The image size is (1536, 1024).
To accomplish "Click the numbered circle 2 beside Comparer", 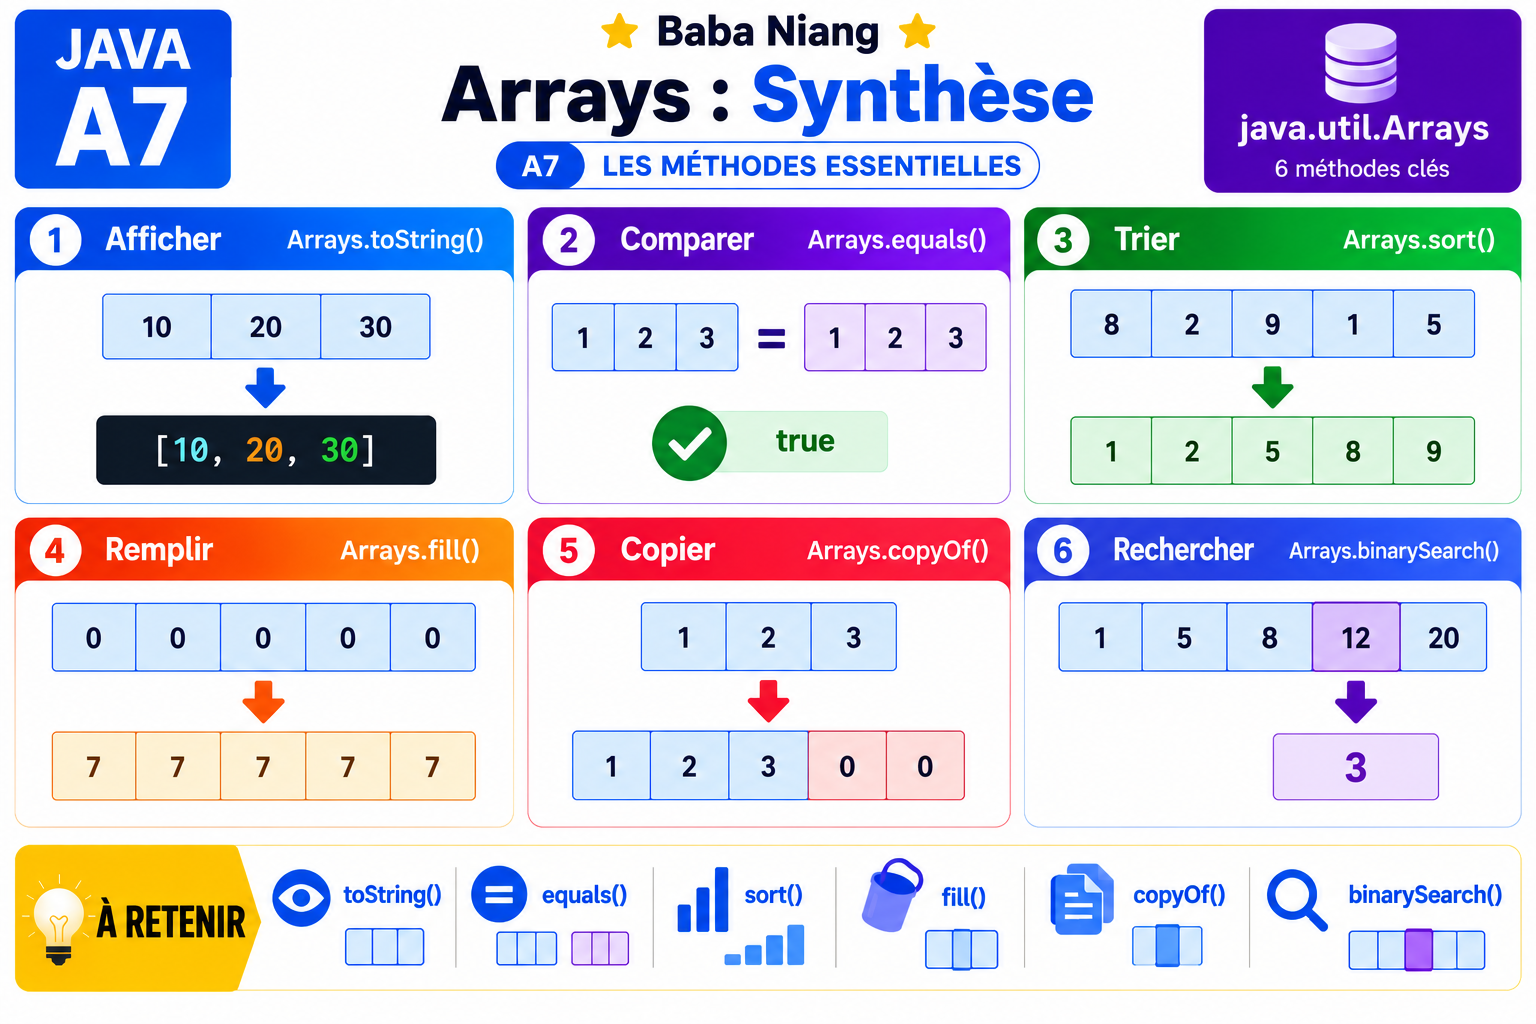I will [568, 240].
